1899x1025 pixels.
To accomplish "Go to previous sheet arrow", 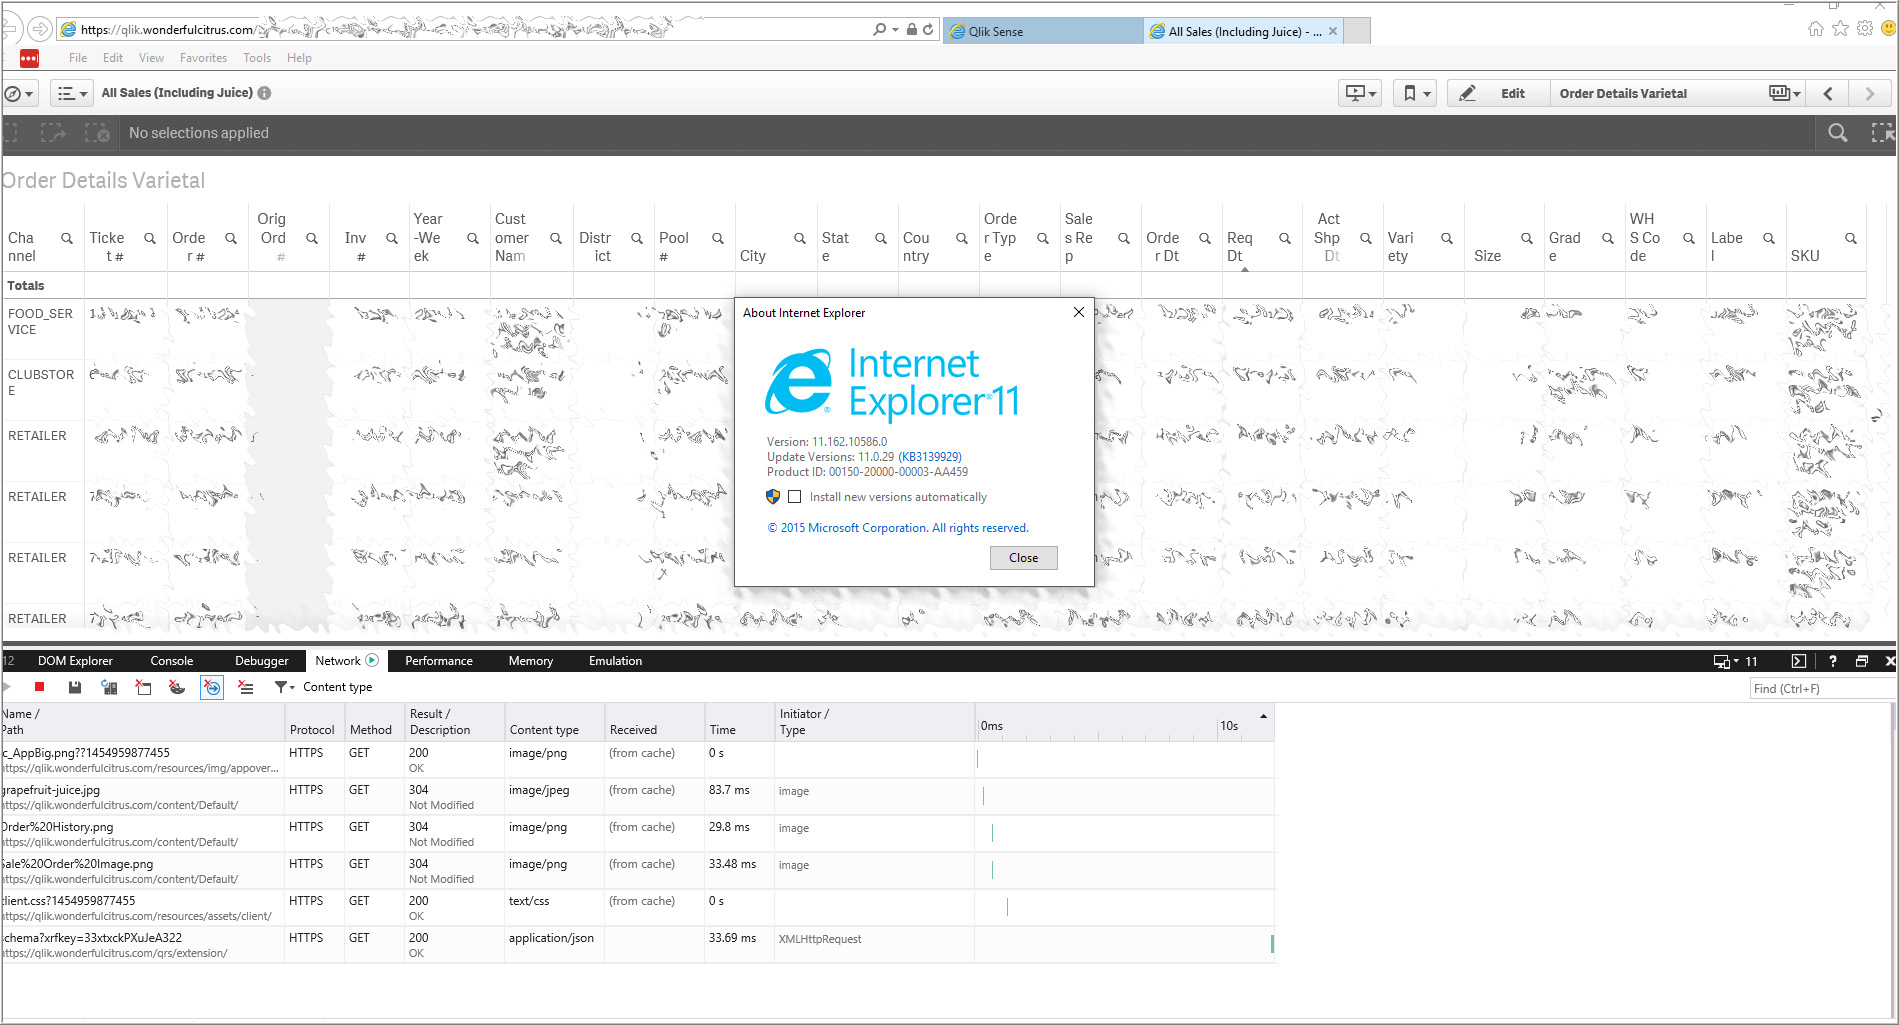I will coord(1828,93).
